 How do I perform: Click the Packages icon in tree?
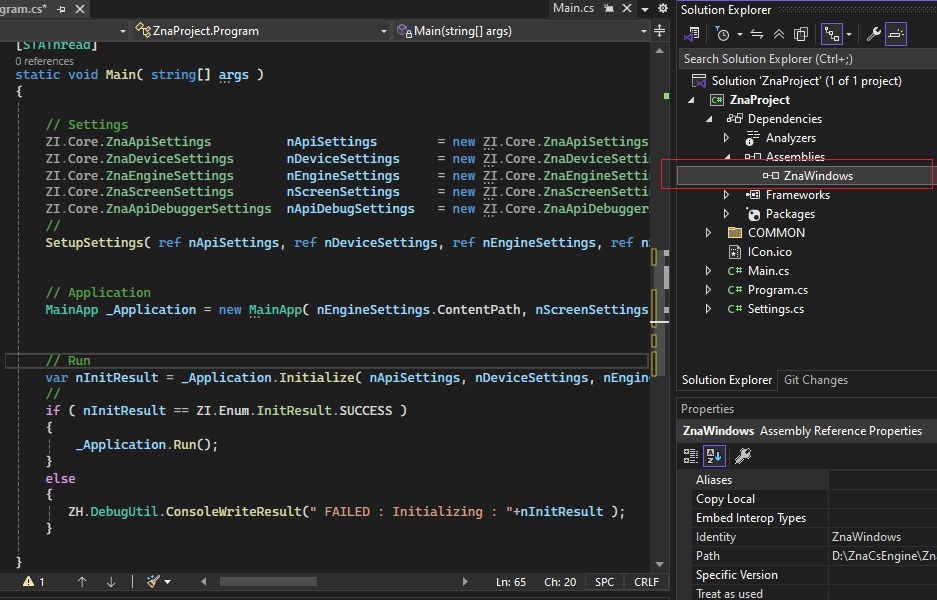(753, 214)
